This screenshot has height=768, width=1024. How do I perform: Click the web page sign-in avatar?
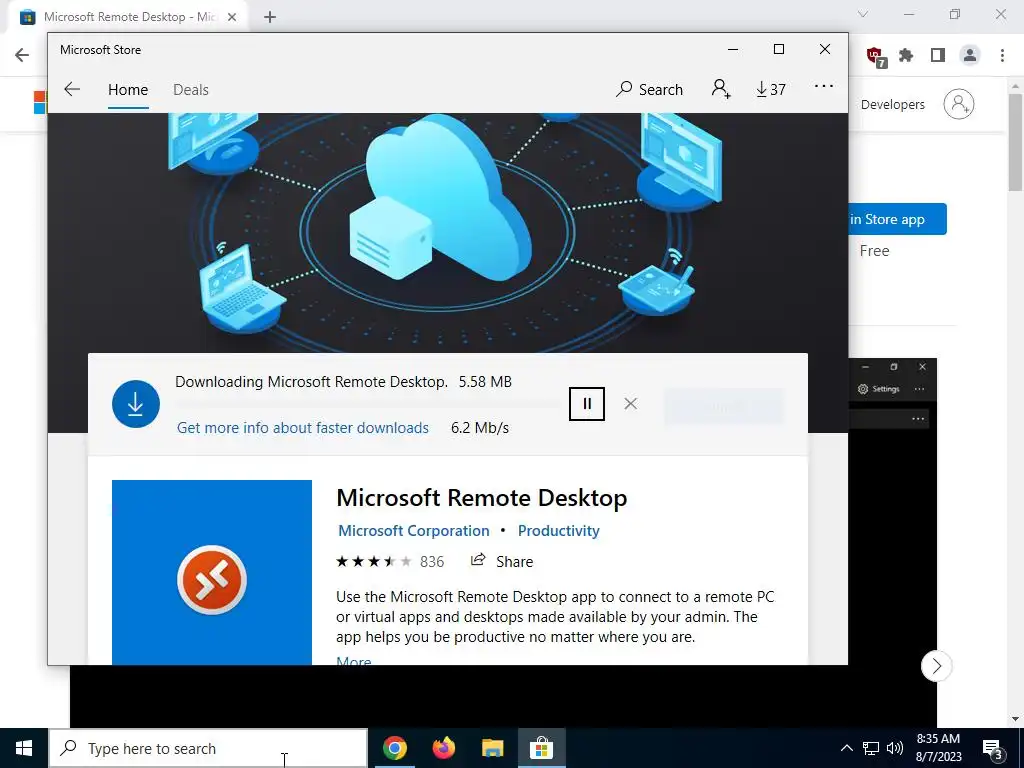(x=959, y=104)
